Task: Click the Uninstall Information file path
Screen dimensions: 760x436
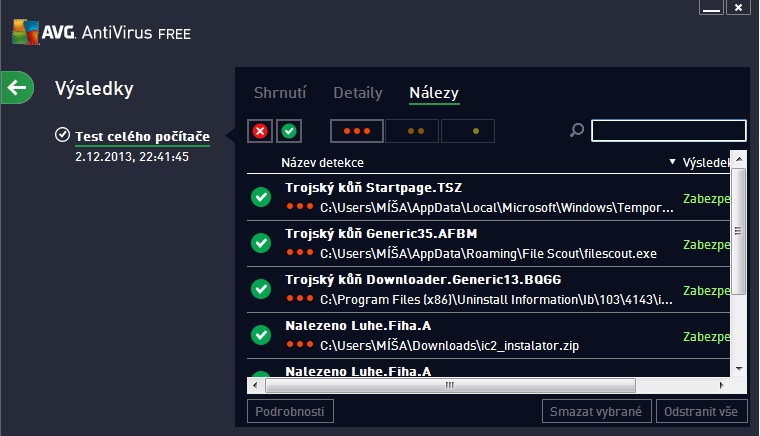Action: pyautogui.click(x=496, y=300)
